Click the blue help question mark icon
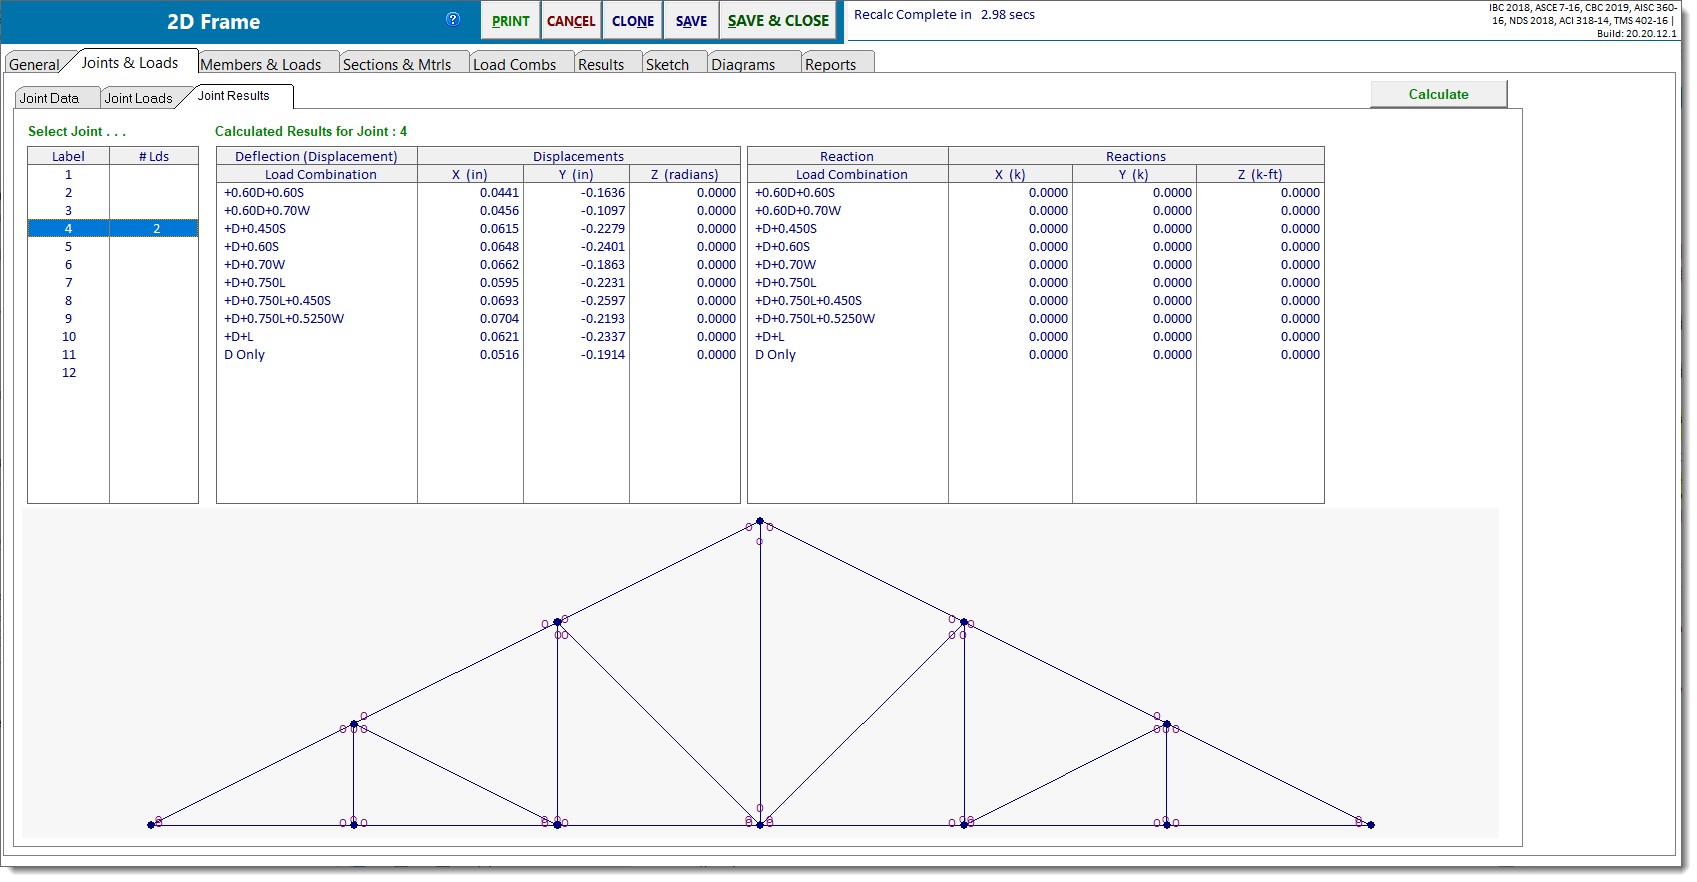Viewport: 1697px width, 882px height. (453, 19)
